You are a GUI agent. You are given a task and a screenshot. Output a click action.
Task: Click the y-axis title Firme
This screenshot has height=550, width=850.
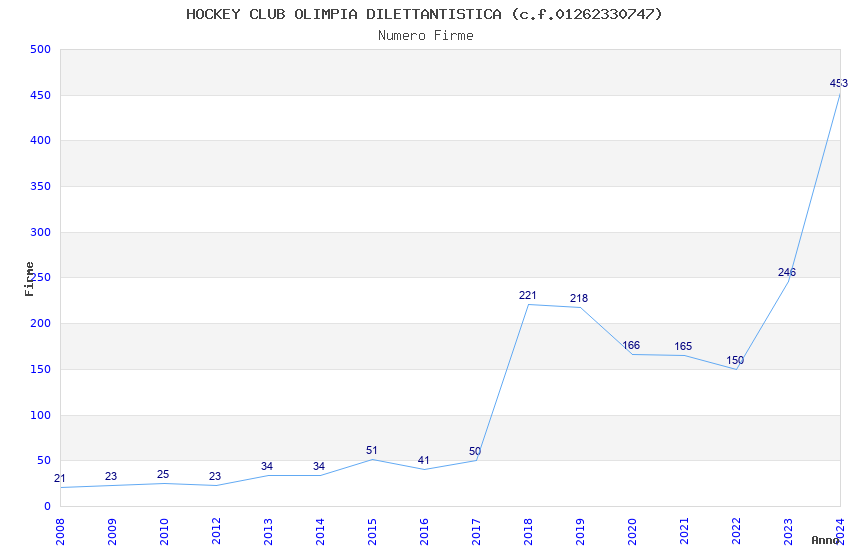(x=29, y=279)
